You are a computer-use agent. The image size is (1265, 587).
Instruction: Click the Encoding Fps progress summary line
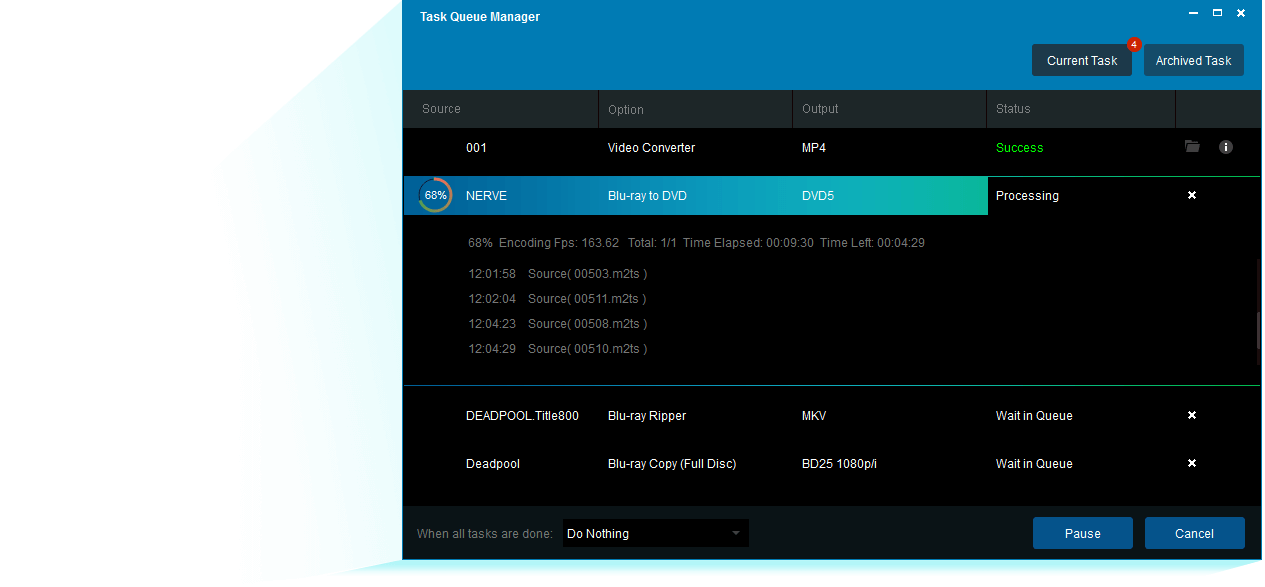(x=696, y=243)
